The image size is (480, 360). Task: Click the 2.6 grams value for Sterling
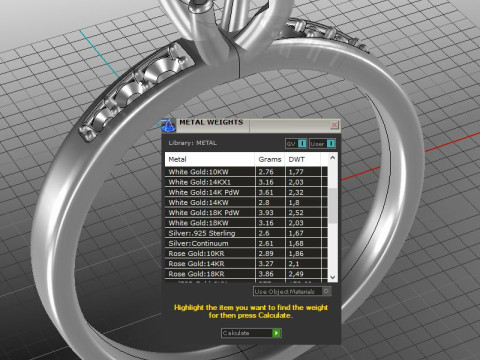[x=264, y=233]
